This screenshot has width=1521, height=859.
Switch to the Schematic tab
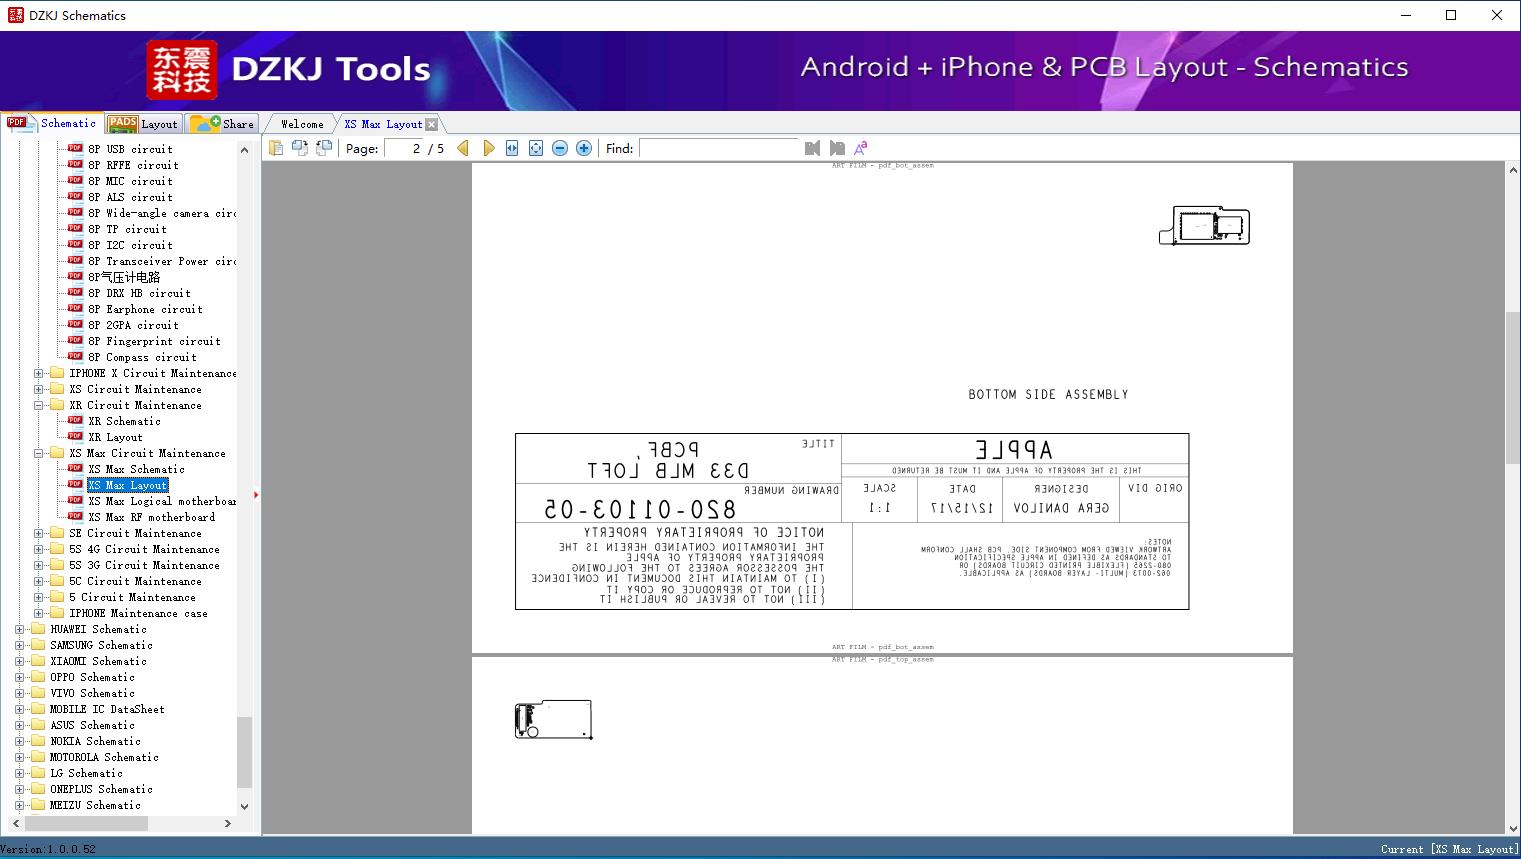(52, 123)
